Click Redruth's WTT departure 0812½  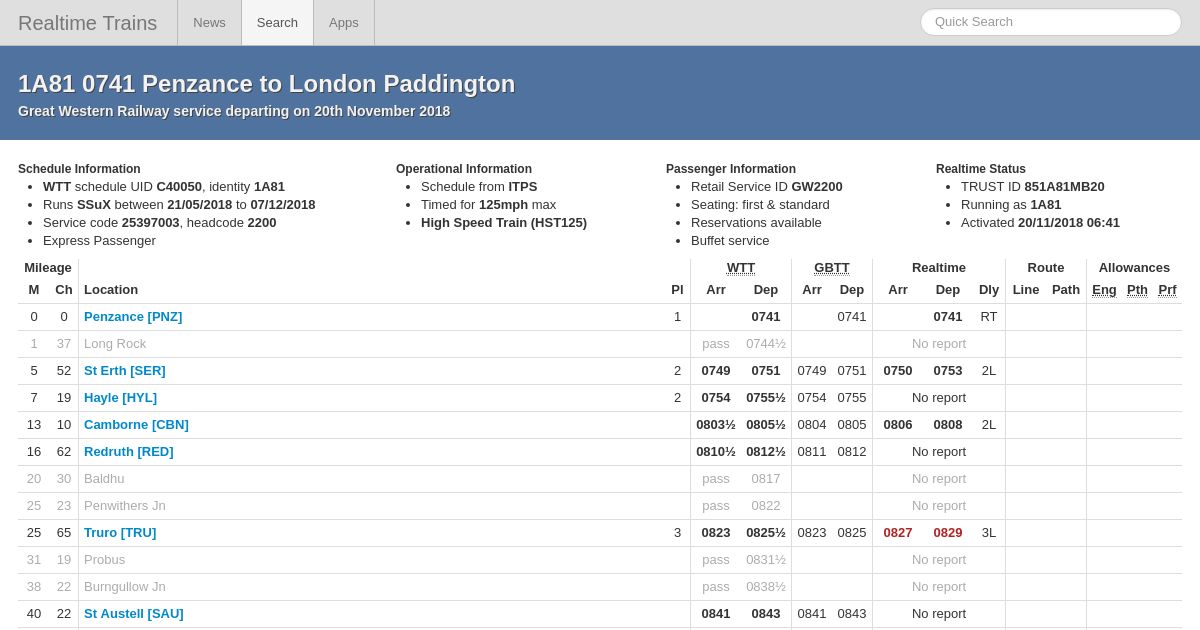pos(766,452)
